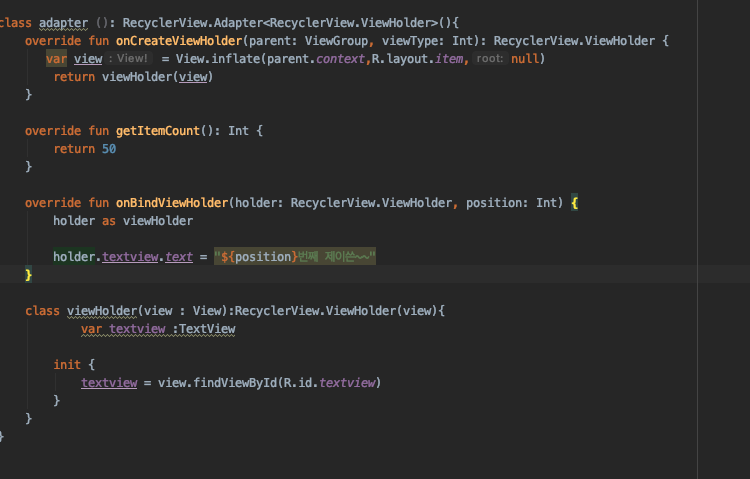This screenshot has width=750, height=479.
Task: Click 'viewType: Int' parameter
Action: pos(427,41)
